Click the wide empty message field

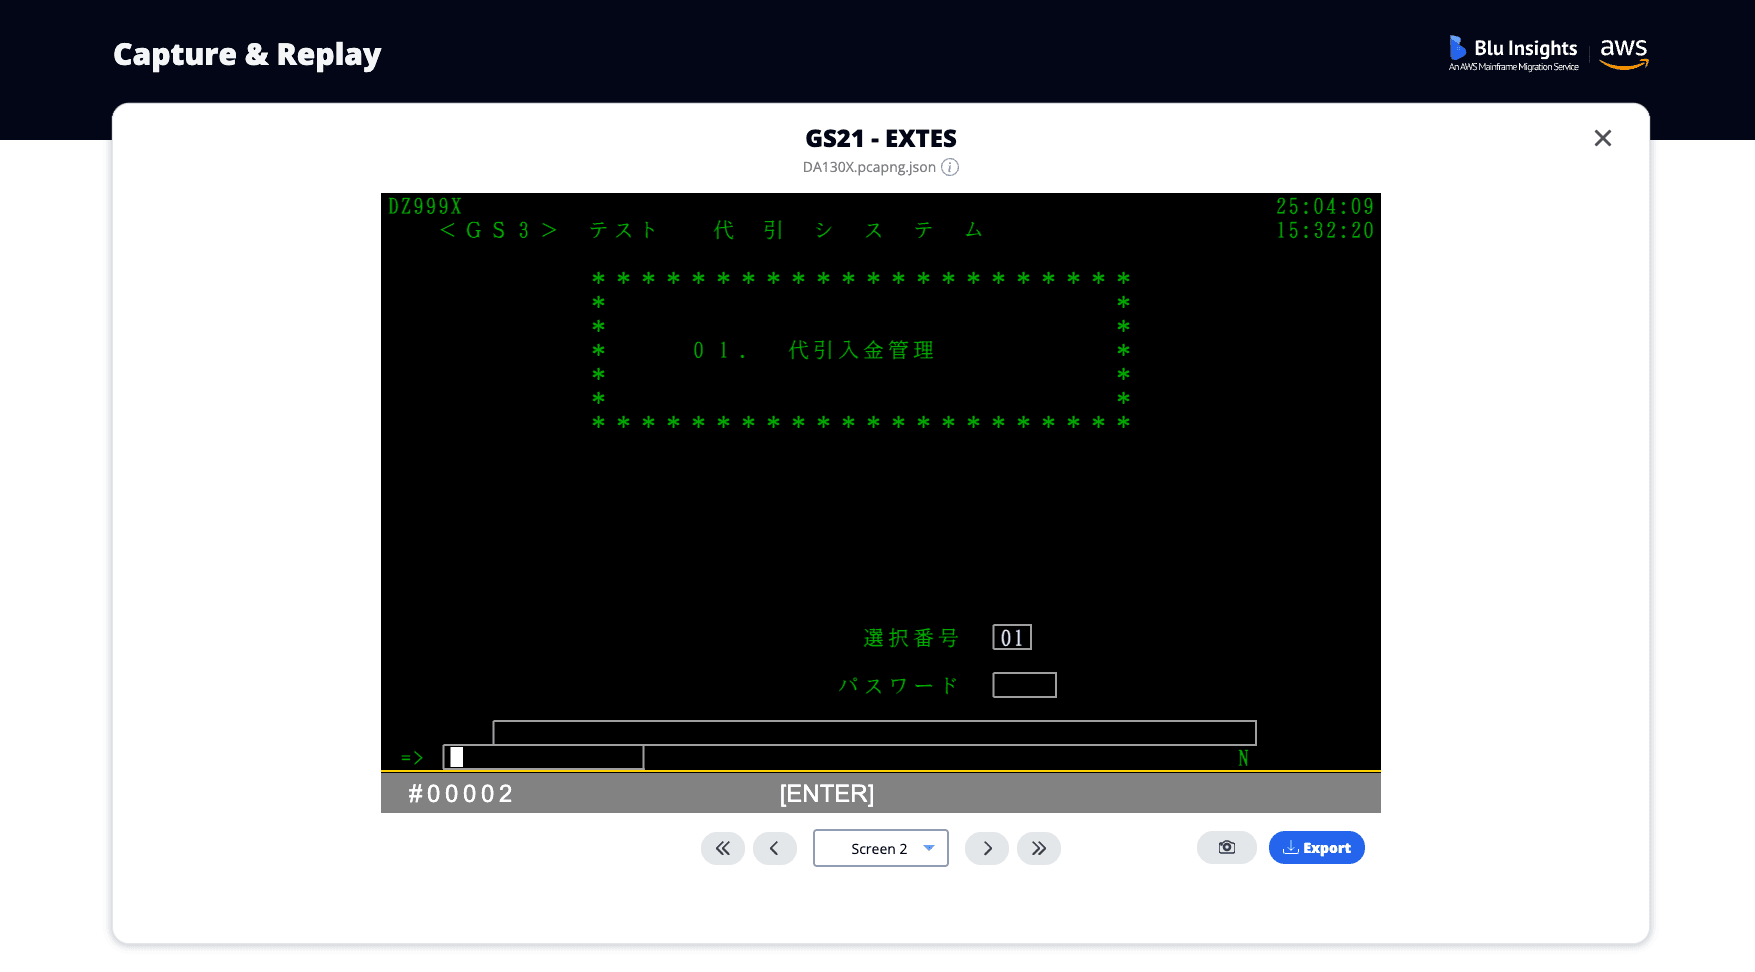(x=874, y=732)
